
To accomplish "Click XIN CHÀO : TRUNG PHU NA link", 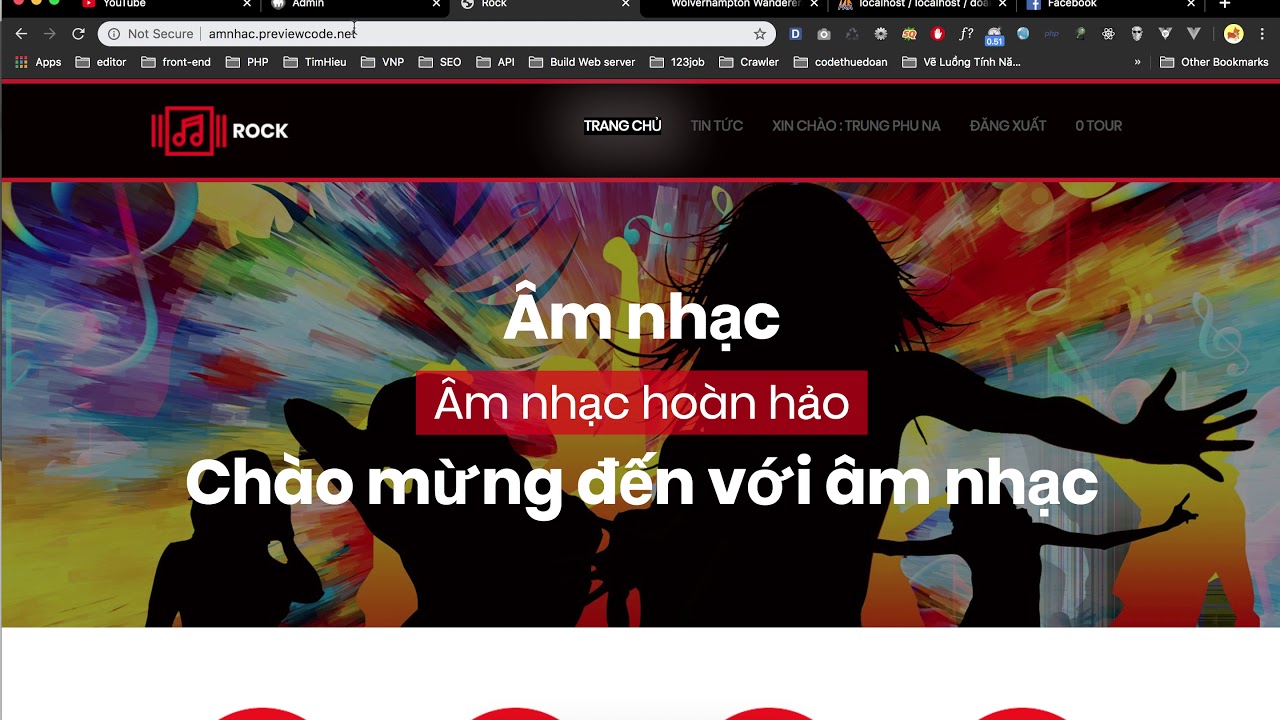I will pyautogui.click(x=856, y=126).
